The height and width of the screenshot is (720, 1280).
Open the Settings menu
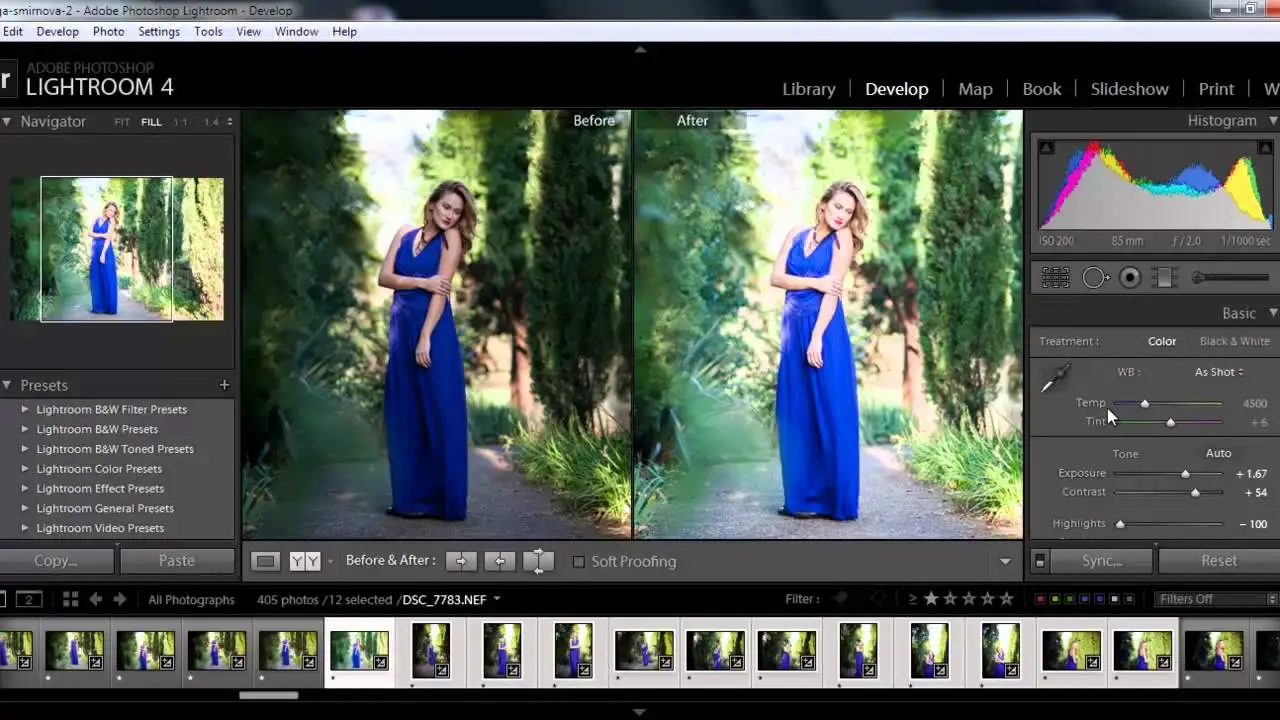pos(159,31)
